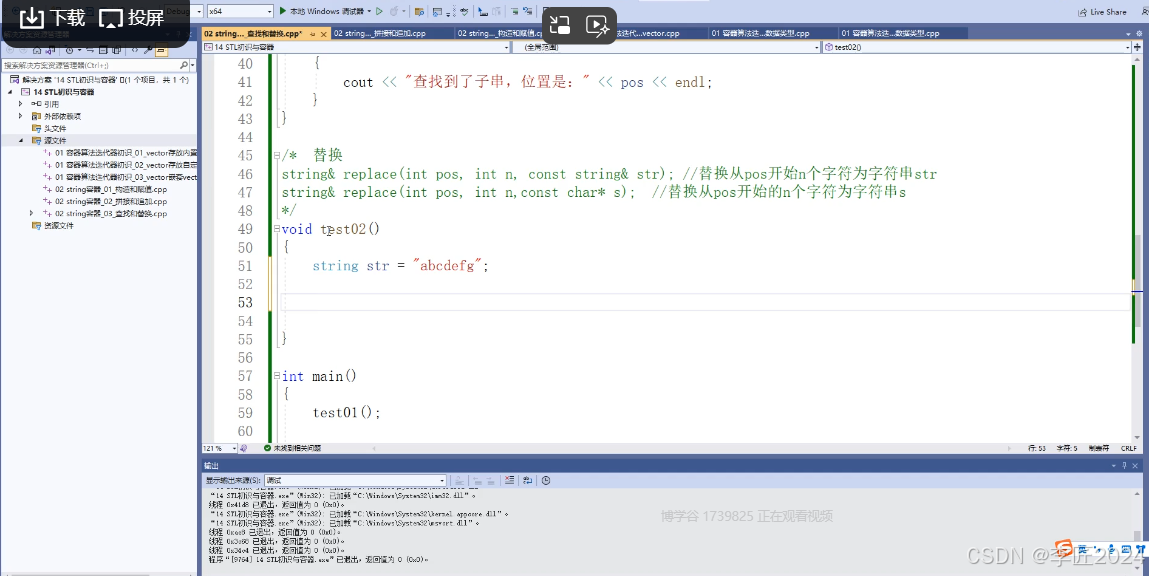
Task: Pin the active 查找和替换.cpp tab
Action: click(313, 34)
